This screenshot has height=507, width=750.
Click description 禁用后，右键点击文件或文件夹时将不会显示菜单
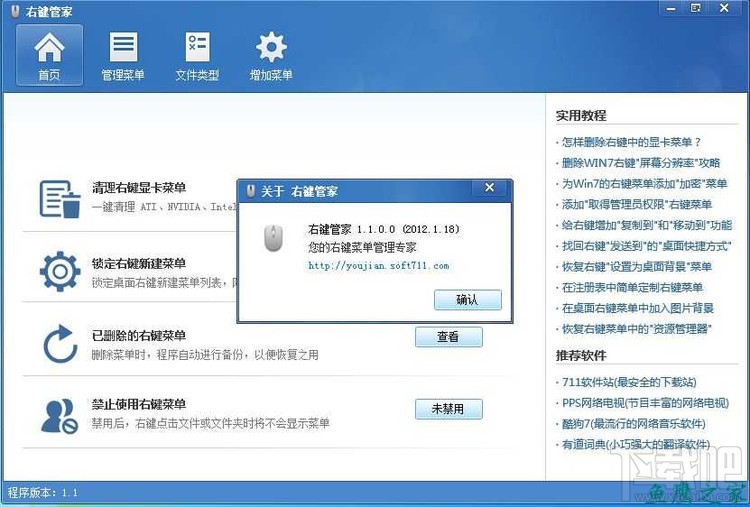coord(210,423)
